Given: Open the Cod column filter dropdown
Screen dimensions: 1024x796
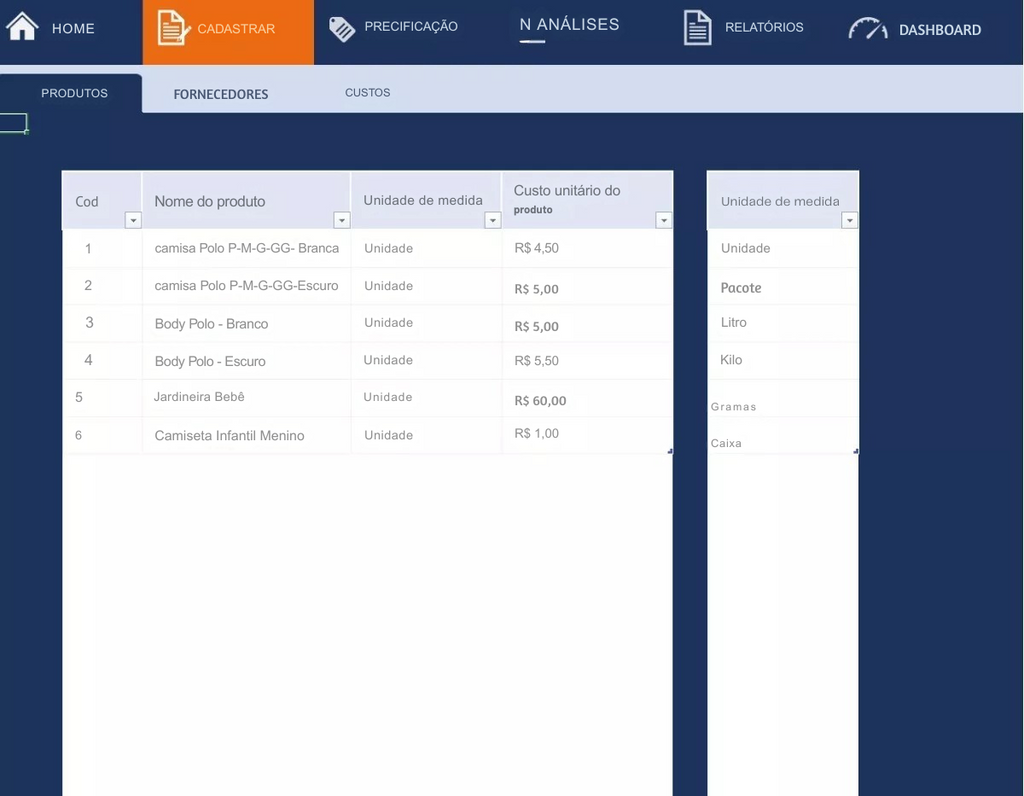Looking at the screenshot, I should [x=132, y=221].
